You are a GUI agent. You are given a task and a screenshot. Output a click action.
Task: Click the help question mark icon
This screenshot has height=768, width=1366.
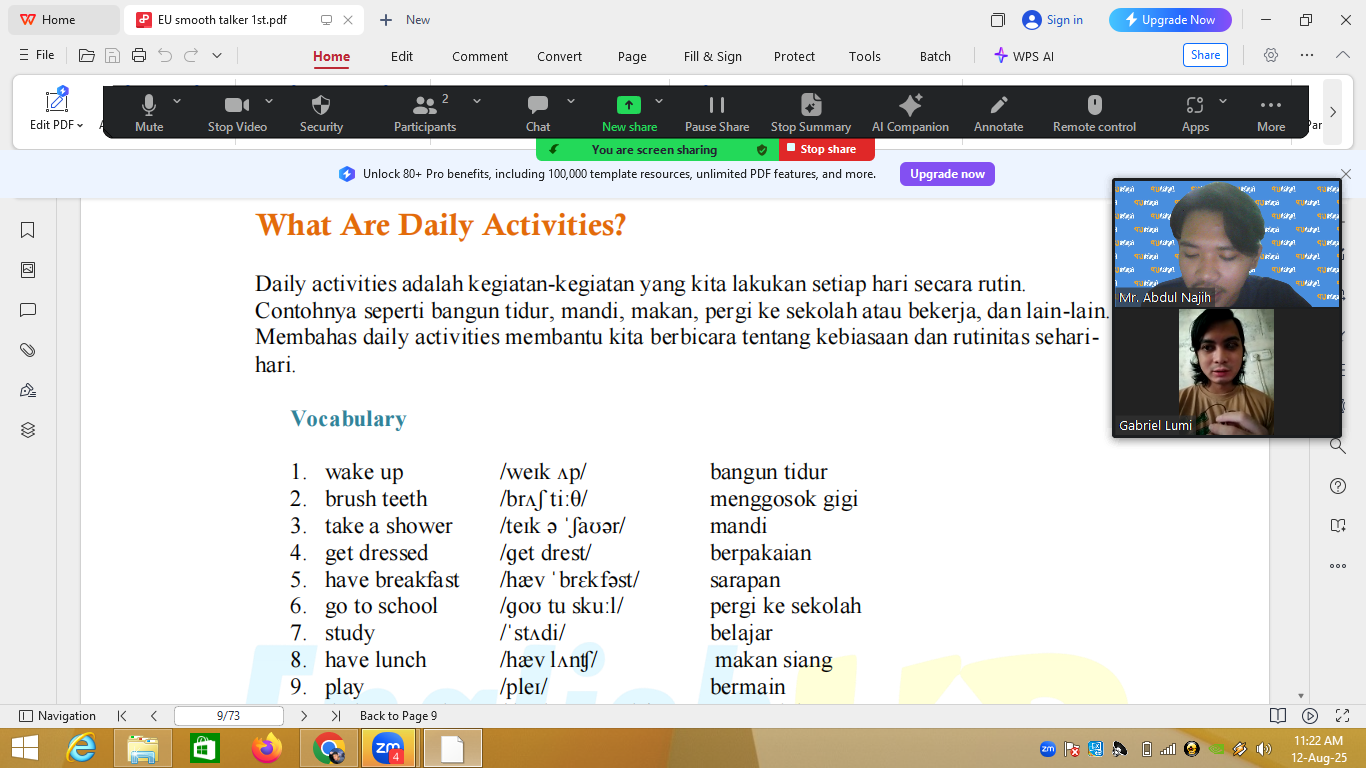(x=1338, y=486)
